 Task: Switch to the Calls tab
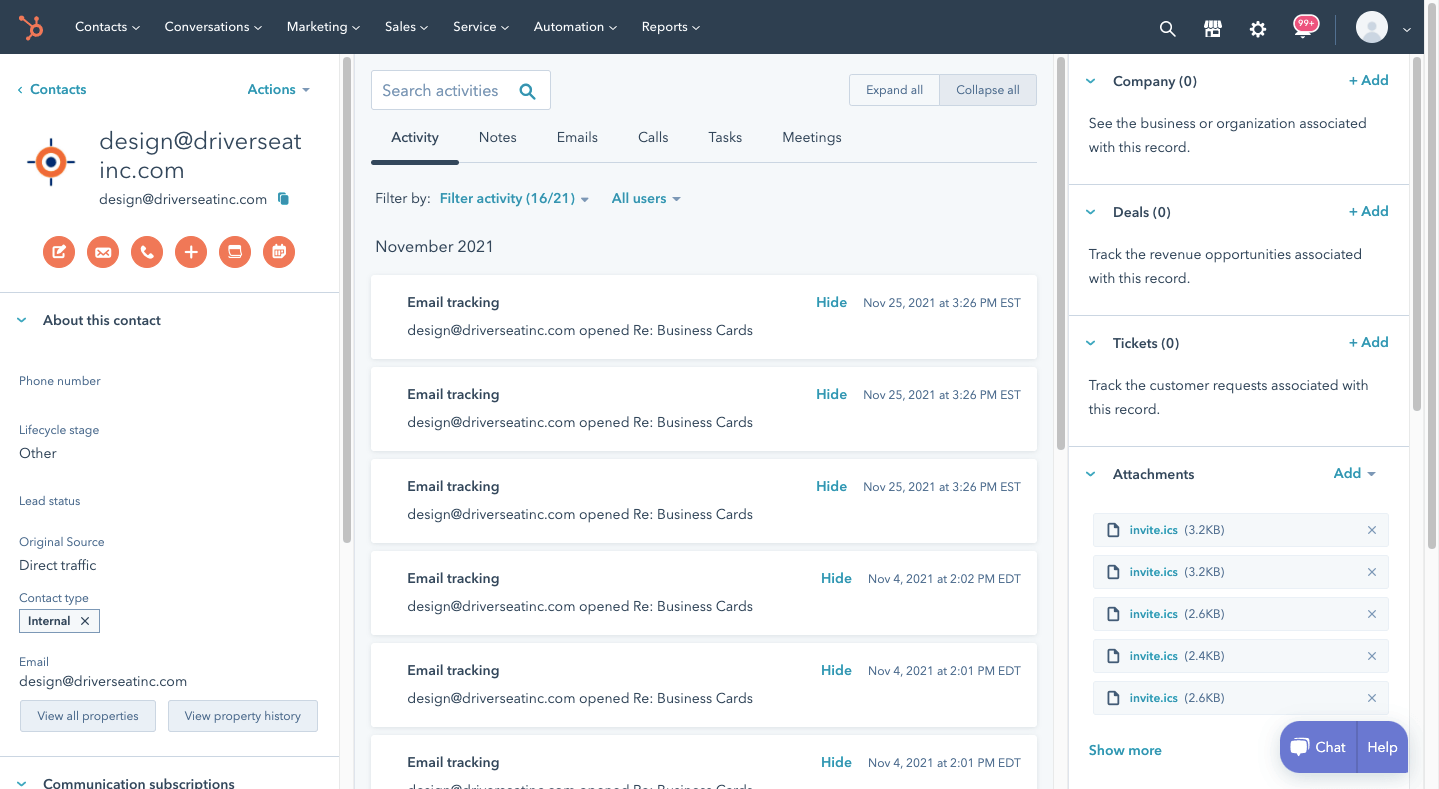pyautogui.click(x=653, y=137)
